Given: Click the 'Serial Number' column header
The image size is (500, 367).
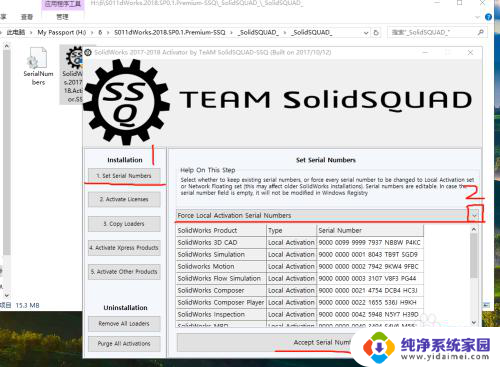Looking at the screenshot, I should pyautogui.click(x=370, y=230).
